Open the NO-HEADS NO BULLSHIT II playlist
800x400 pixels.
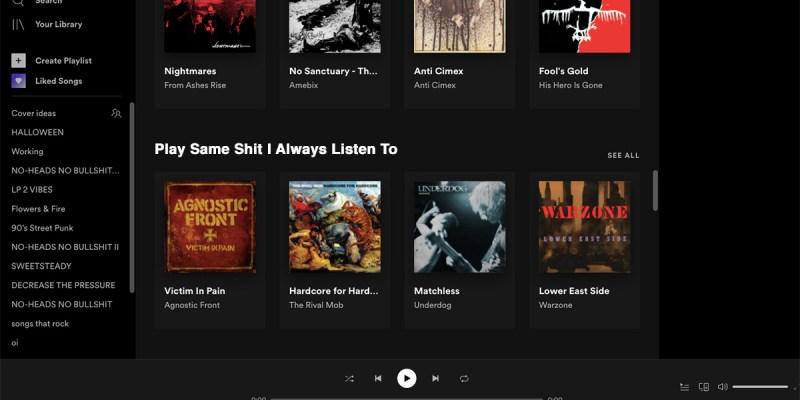coord(65,247)
